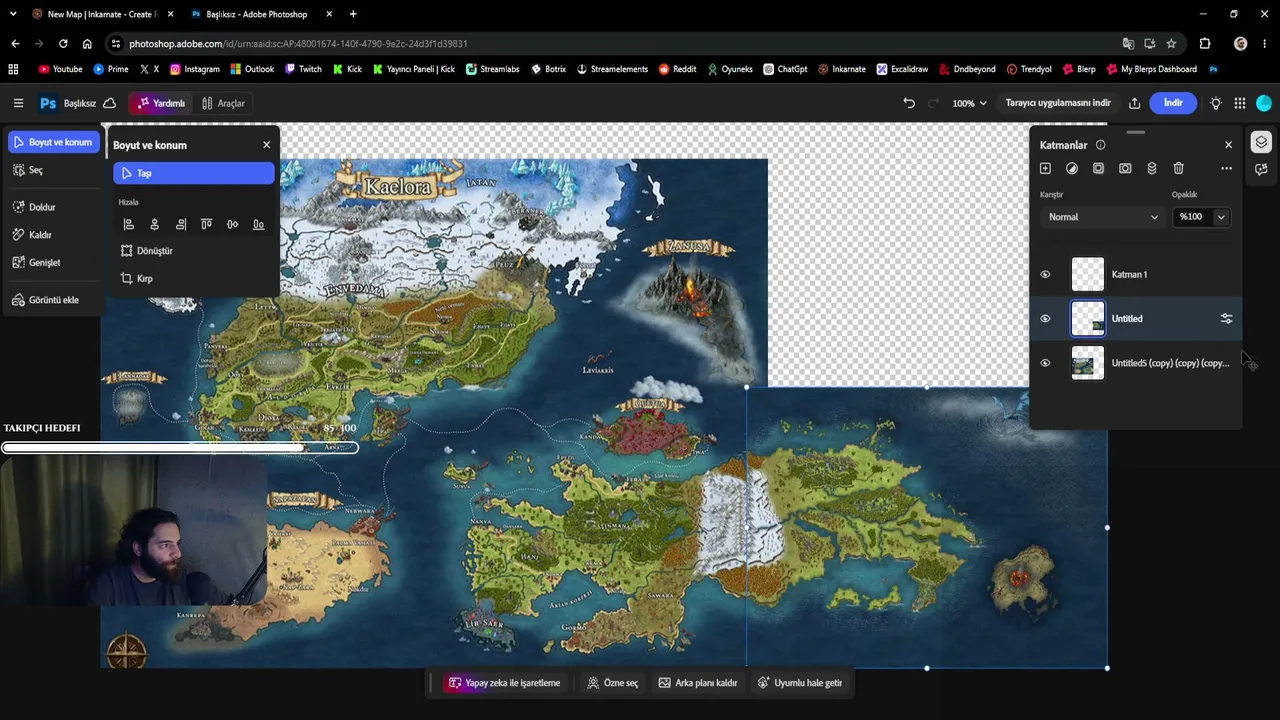Close the Katmanlar panel

click(1228, 145)
